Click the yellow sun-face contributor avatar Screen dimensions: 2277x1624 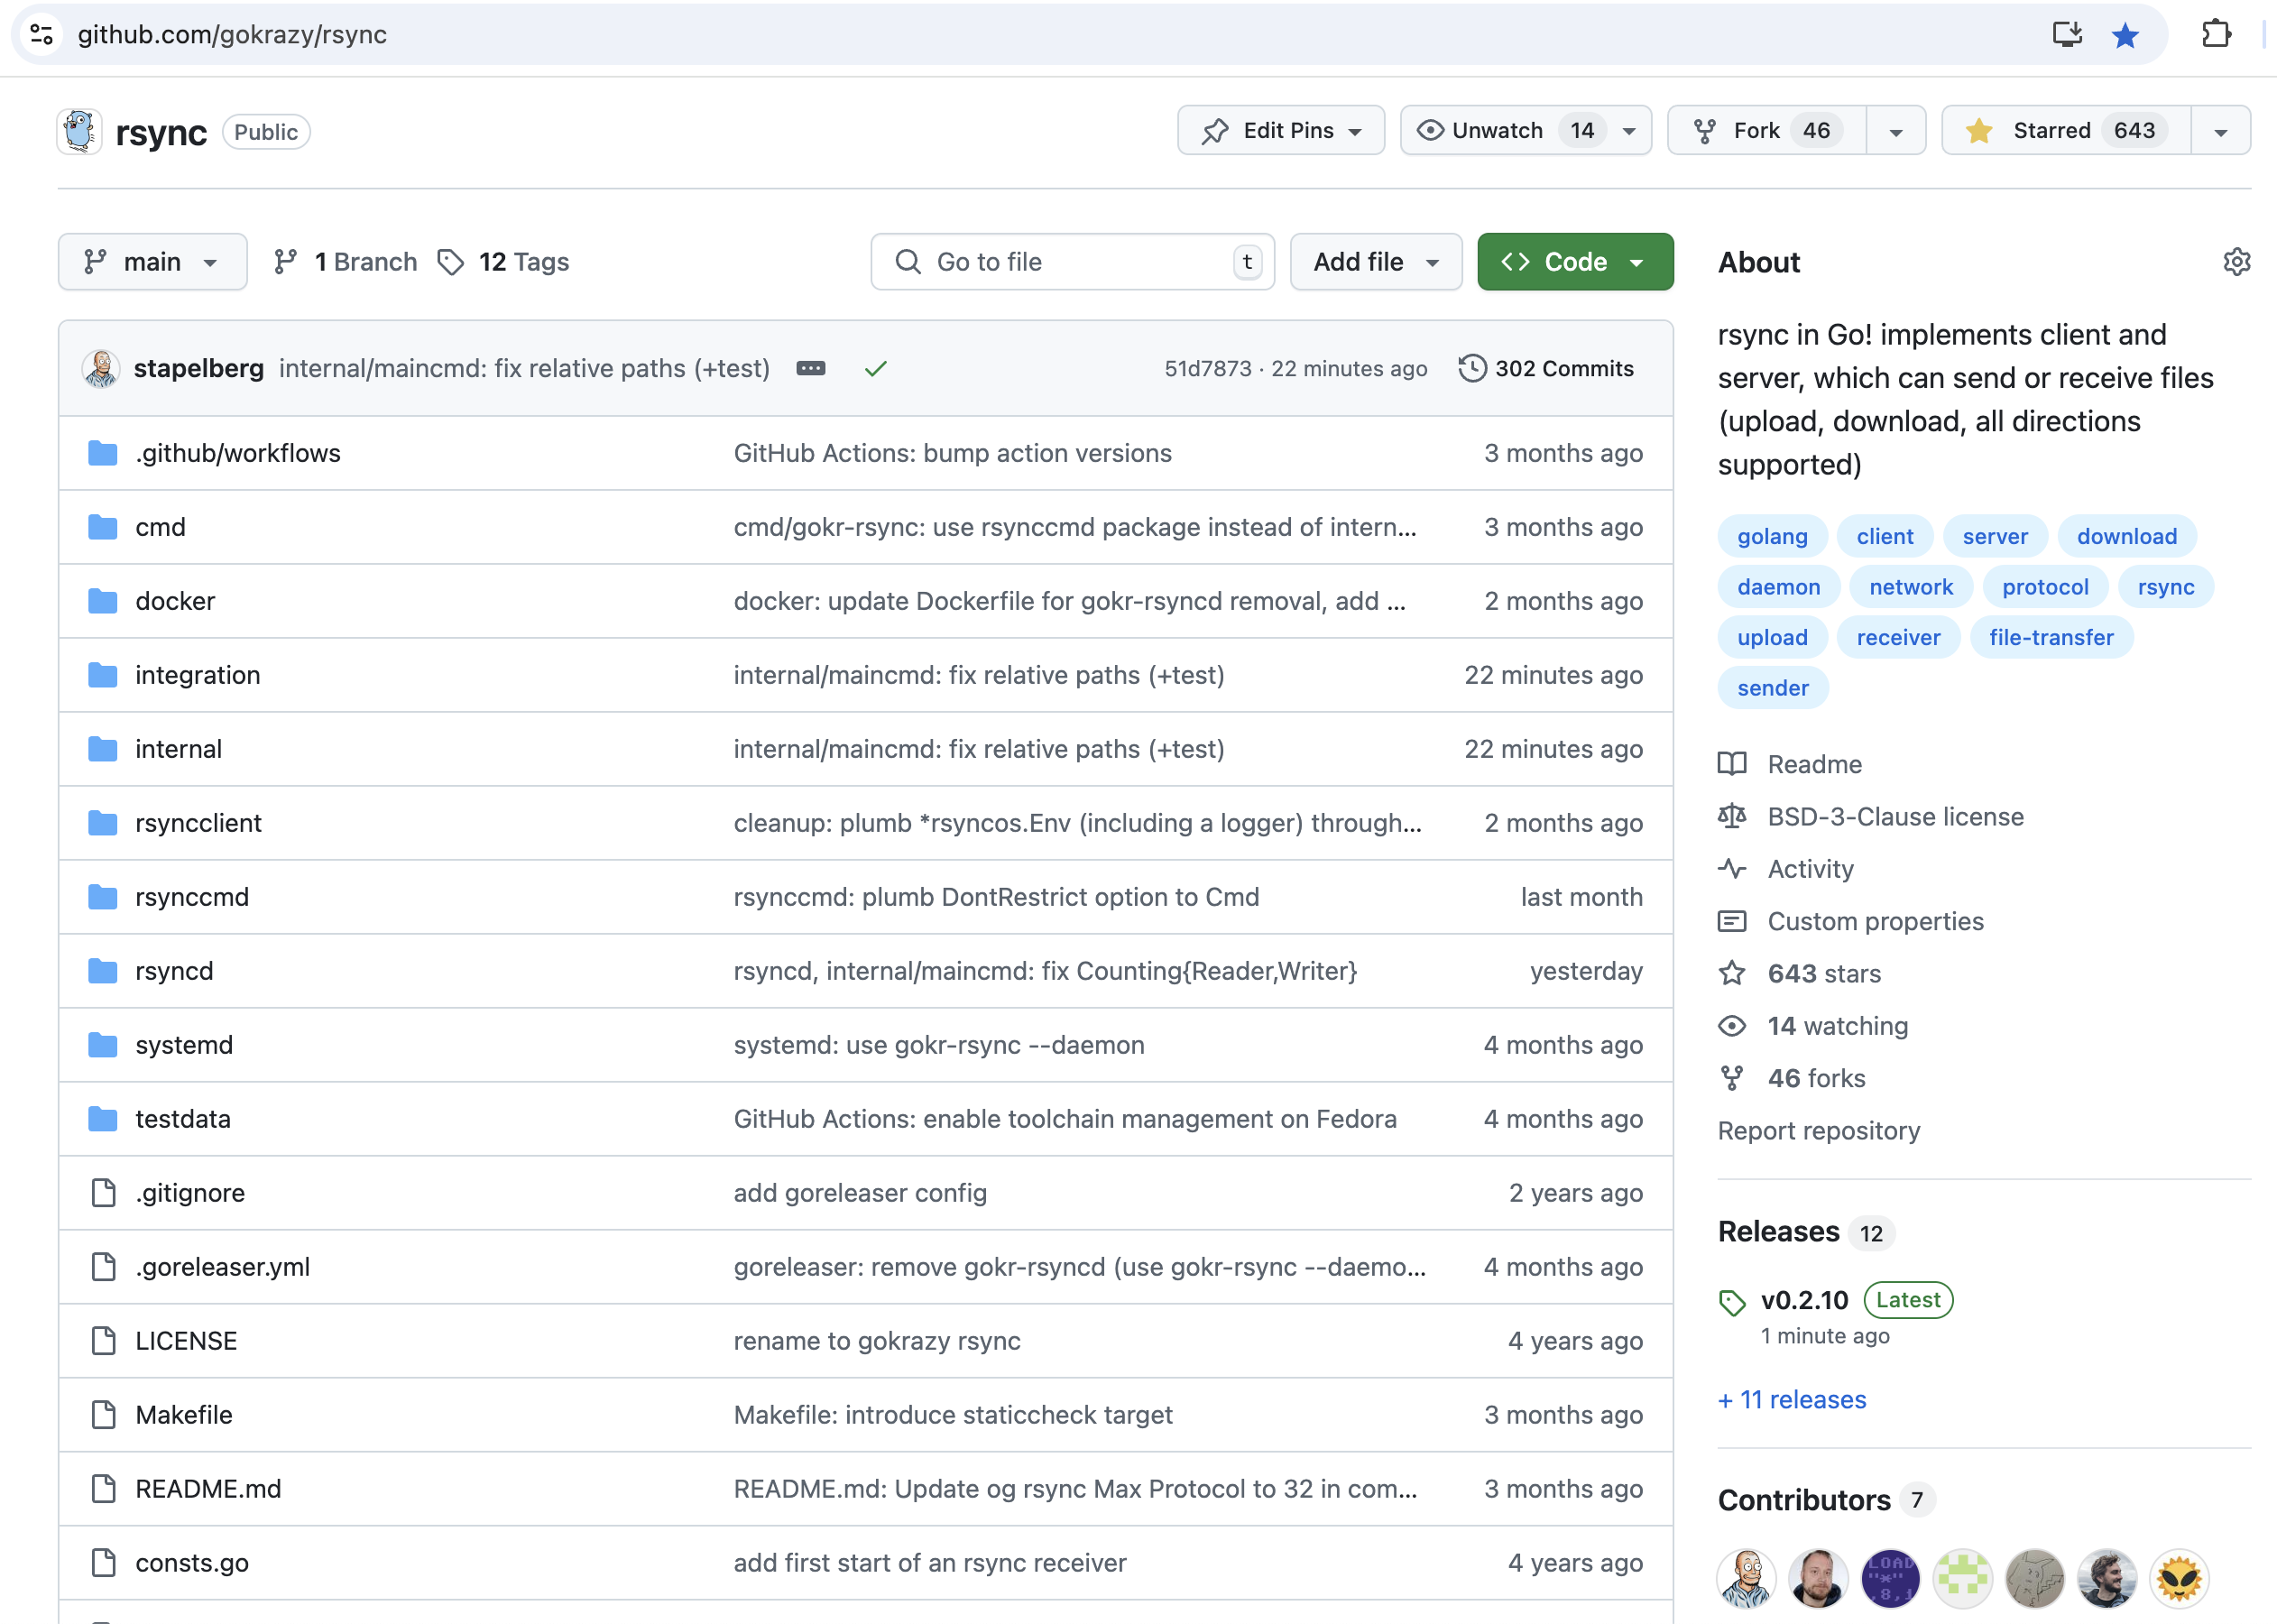click(2179, 1578)
